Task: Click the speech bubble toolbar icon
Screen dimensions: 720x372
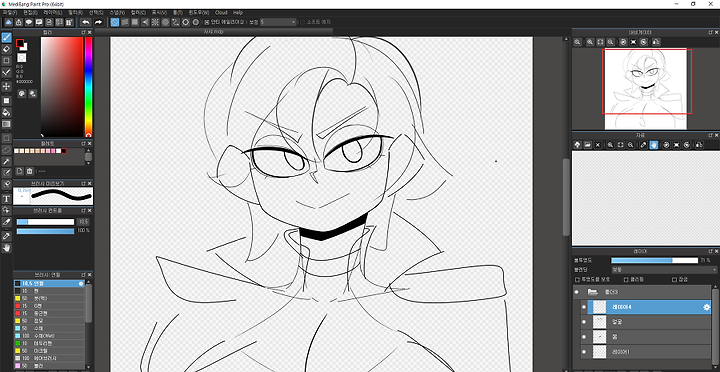Action: click(29, 22)
